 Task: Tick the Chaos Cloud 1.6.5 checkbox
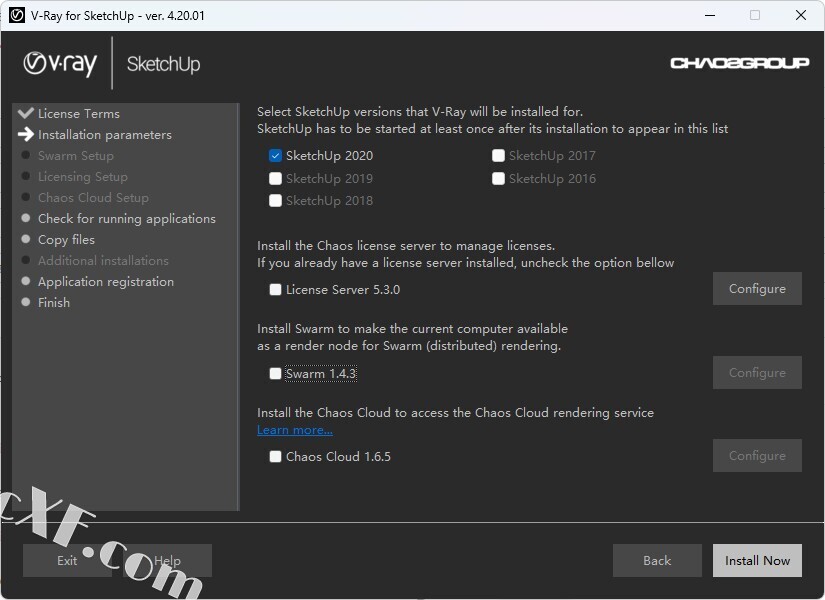[x=275, y=457]
